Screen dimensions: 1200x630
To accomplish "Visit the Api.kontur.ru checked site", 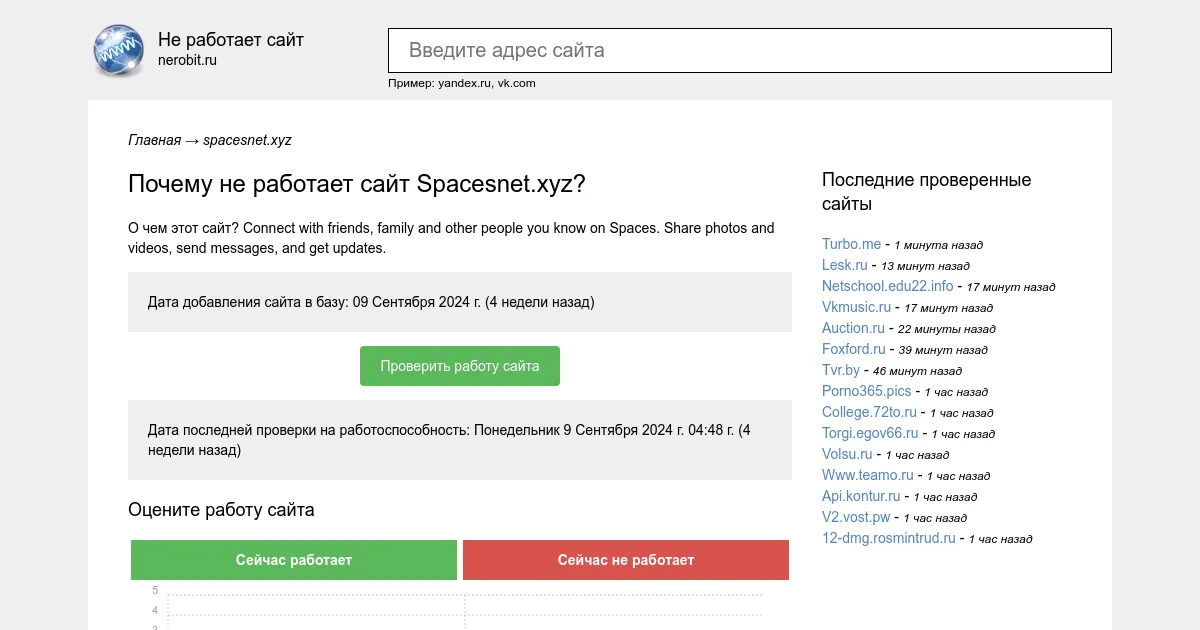I will (861, 496).
